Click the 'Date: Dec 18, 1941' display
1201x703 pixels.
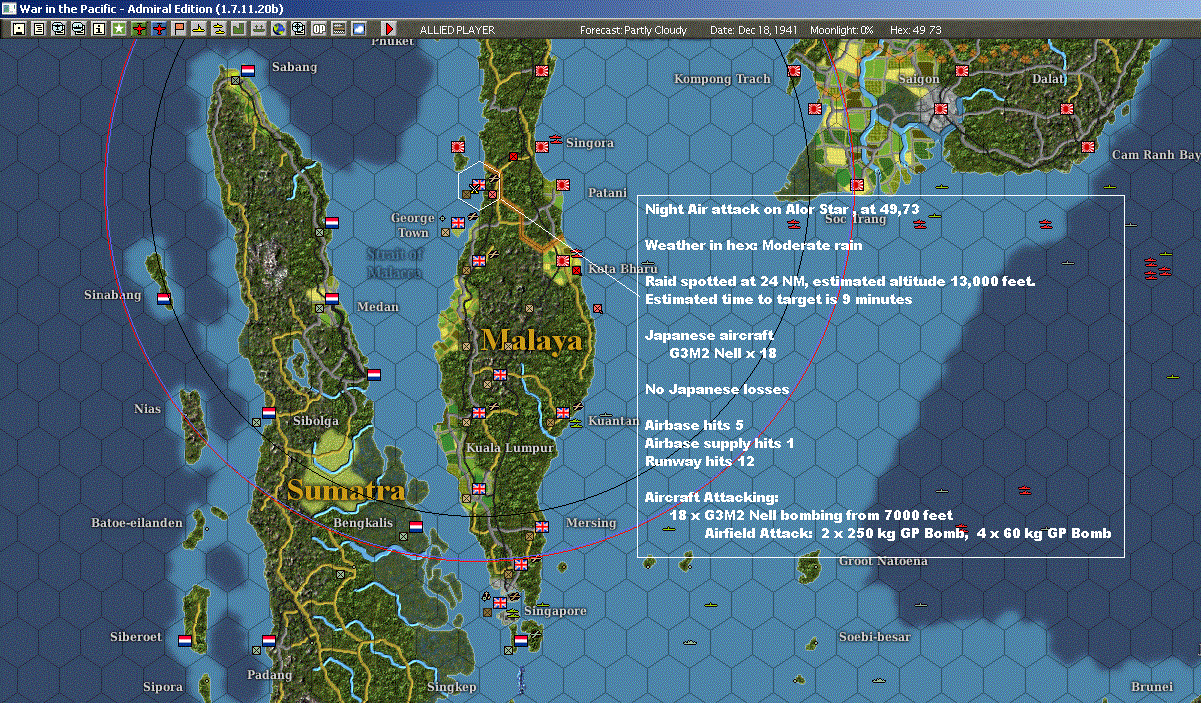pos(753,30)
